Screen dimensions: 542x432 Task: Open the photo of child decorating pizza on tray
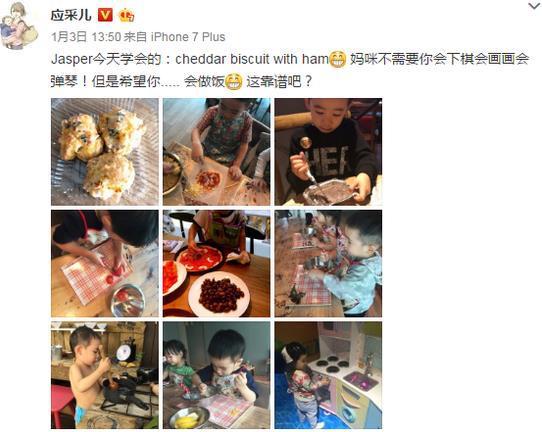pyautogui.click(x=216, y=152)
